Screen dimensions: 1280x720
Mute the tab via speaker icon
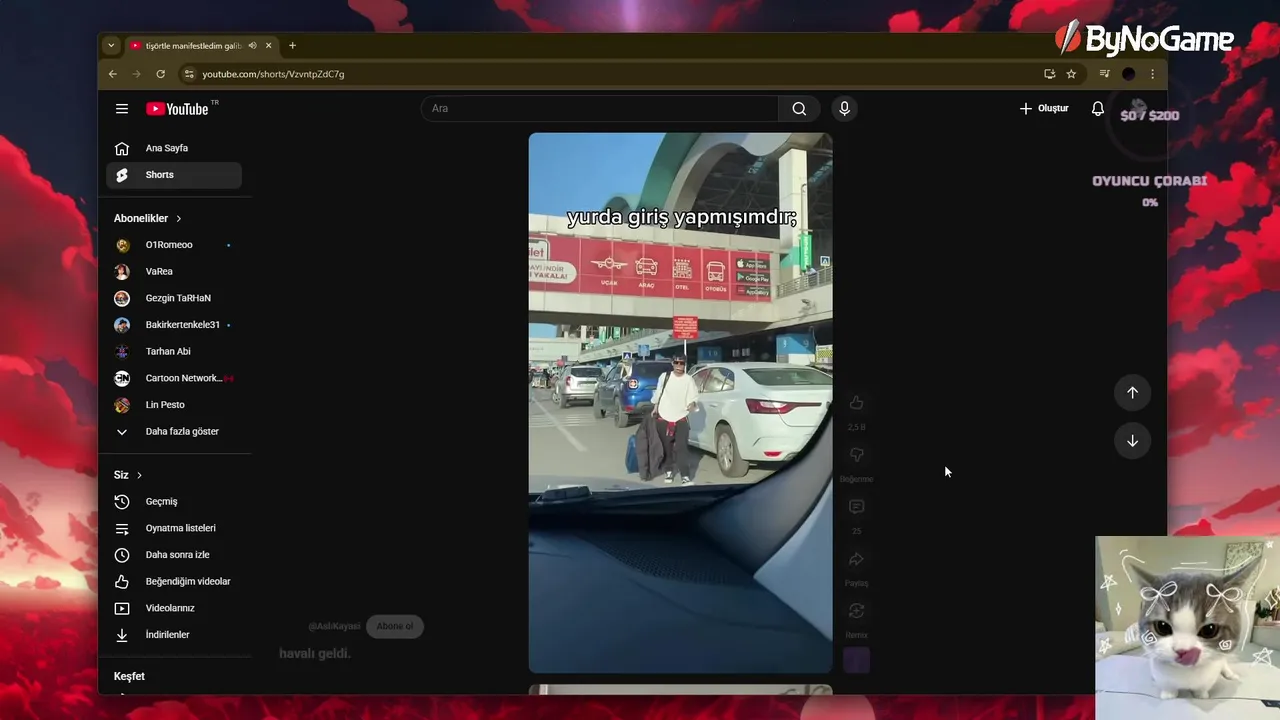pos(253,45)
